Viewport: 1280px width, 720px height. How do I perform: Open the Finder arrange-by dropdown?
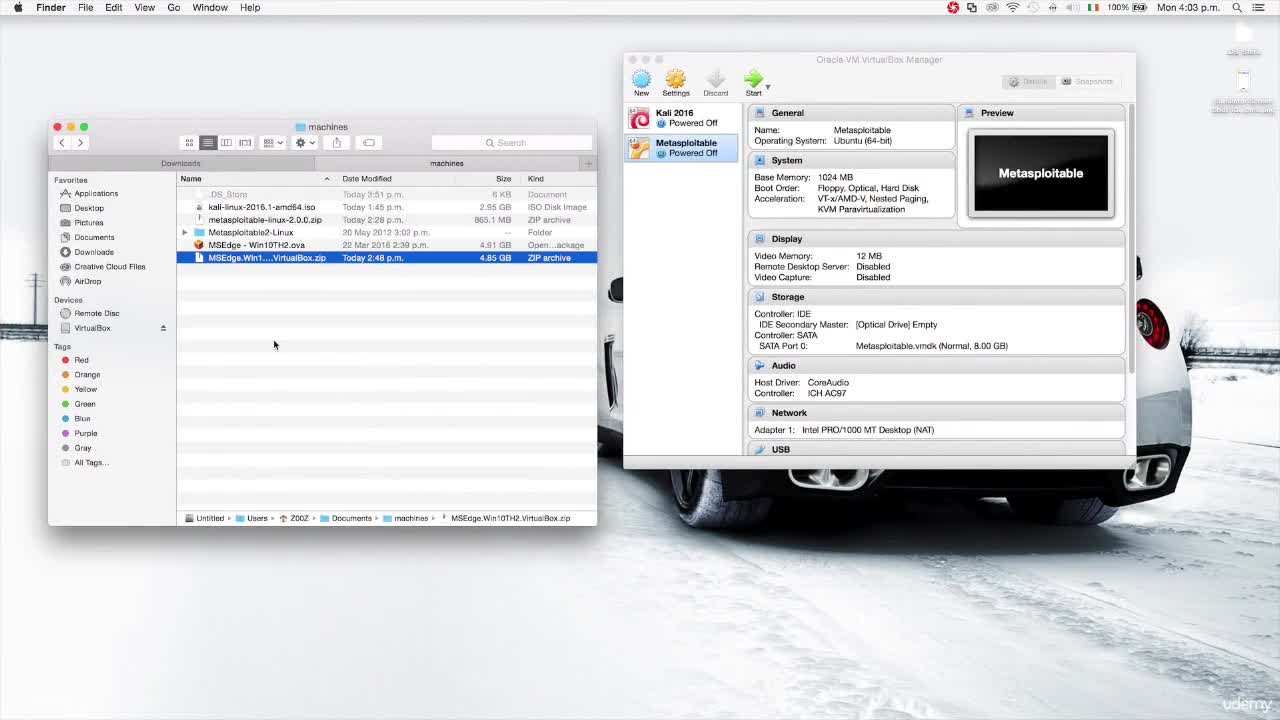tap(272, 143)
